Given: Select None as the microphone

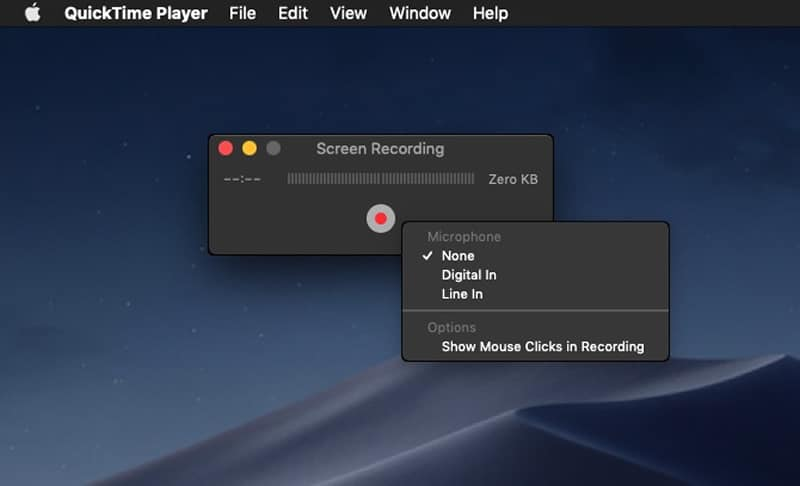Looking at the screenshot, I should (458, 256).
